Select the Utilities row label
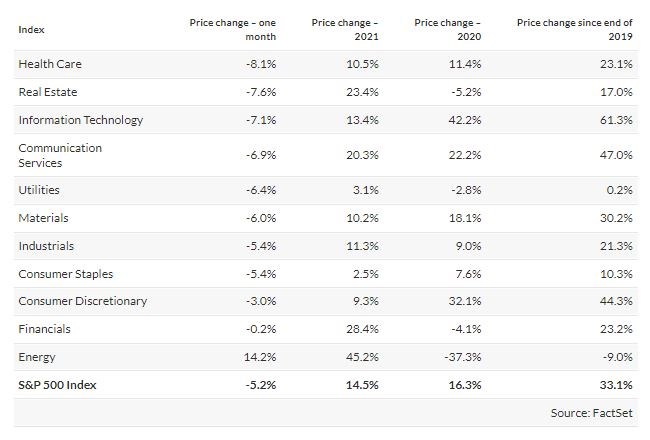This screenshot has width=650, height=440. click(x=38, y=189)
